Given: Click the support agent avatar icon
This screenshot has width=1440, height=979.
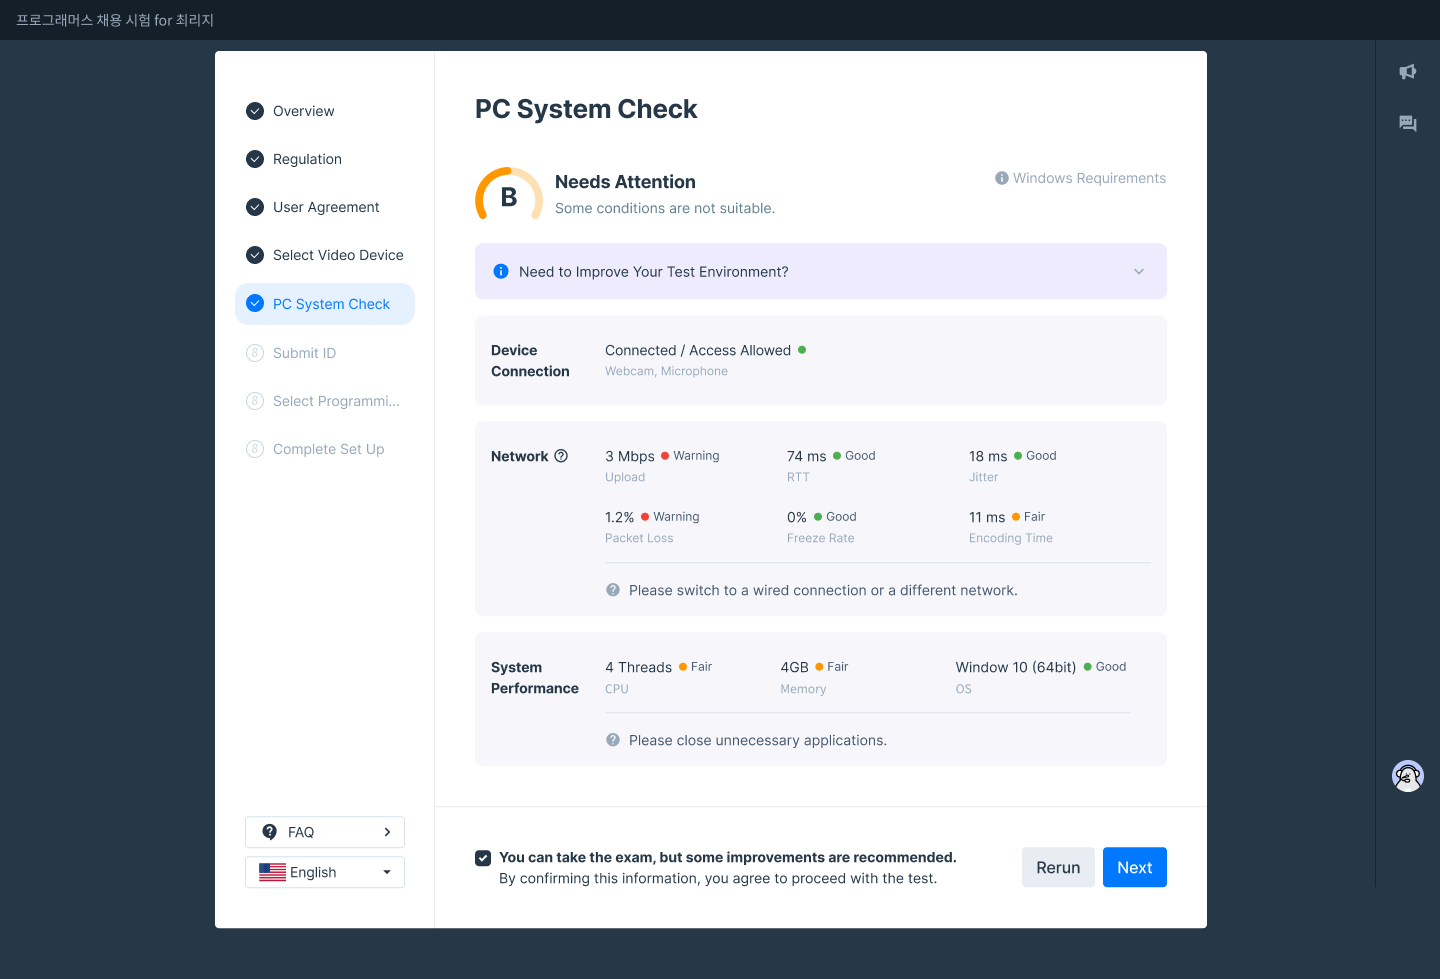Looking at the screenshot, I should pyautogui.click(x=1408, y=776).
